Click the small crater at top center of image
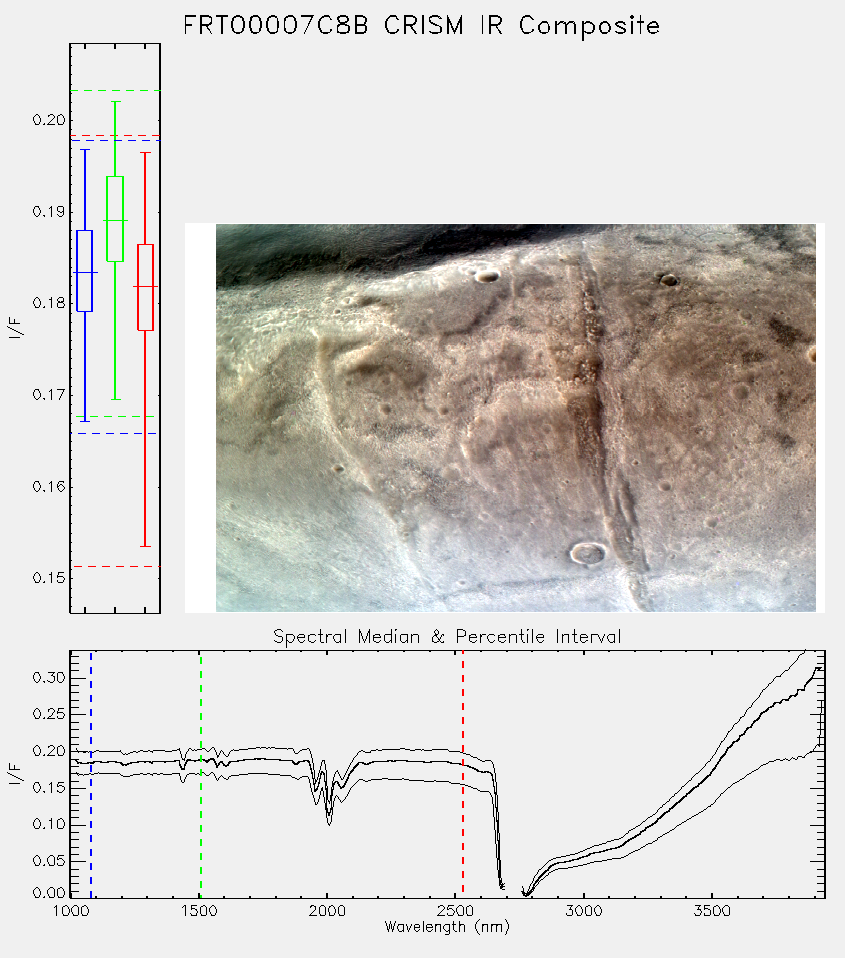 (x=488, y=276)
